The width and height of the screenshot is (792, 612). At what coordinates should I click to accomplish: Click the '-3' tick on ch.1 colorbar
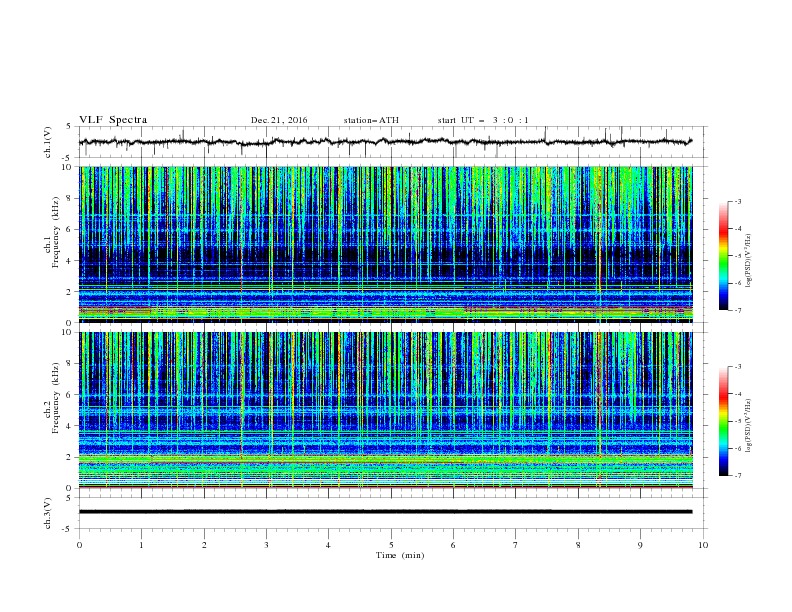point(737,201)
